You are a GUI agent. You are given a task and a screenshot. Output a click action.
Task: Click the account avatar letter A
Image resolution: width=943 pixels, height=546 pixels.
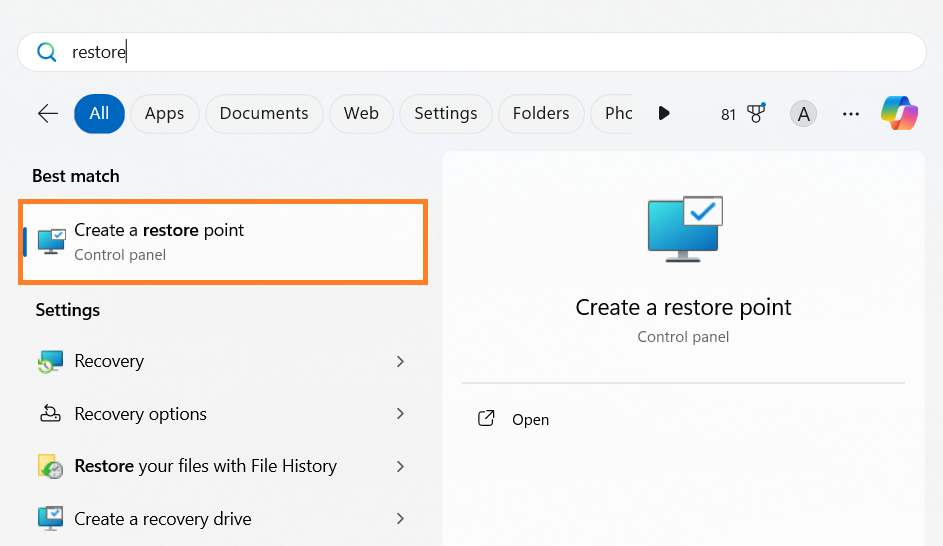pyautogui.click(x=802, y=114)
